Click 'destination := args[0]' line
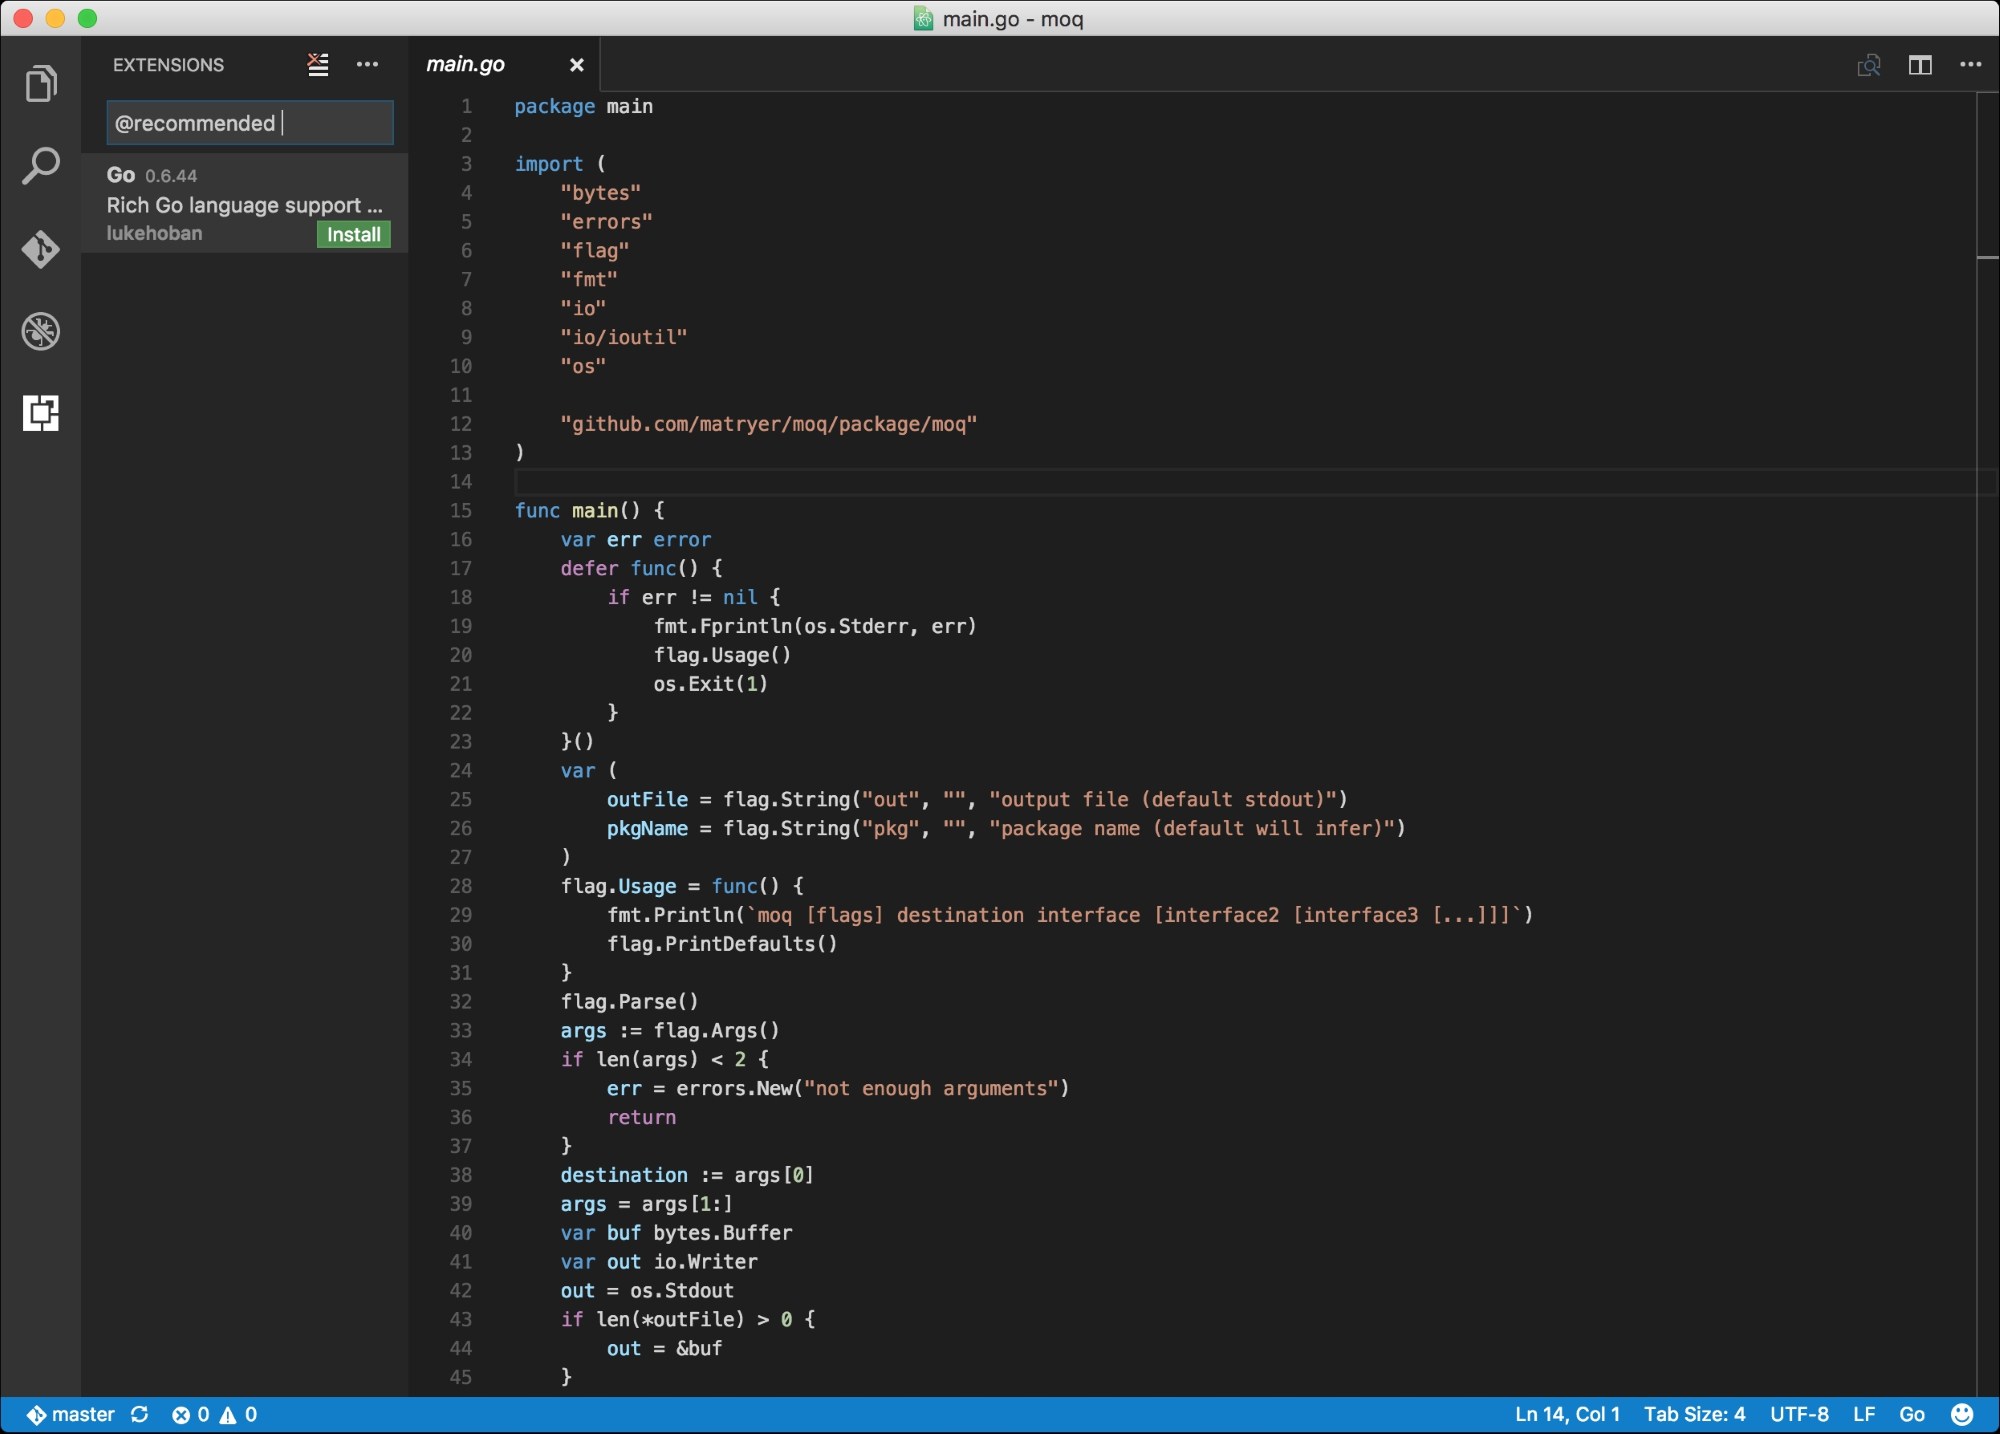 click(x=687, y=1175)
